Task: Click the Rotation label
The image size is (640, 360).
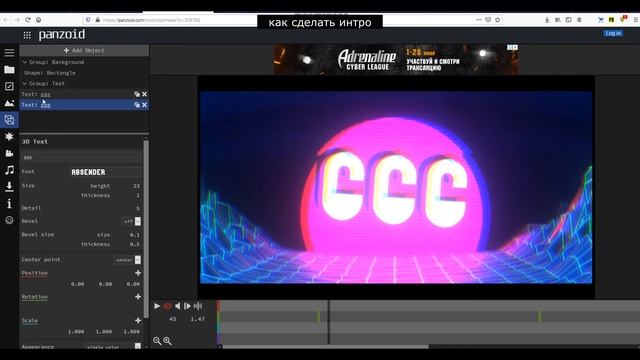Action: coord(35,297)
